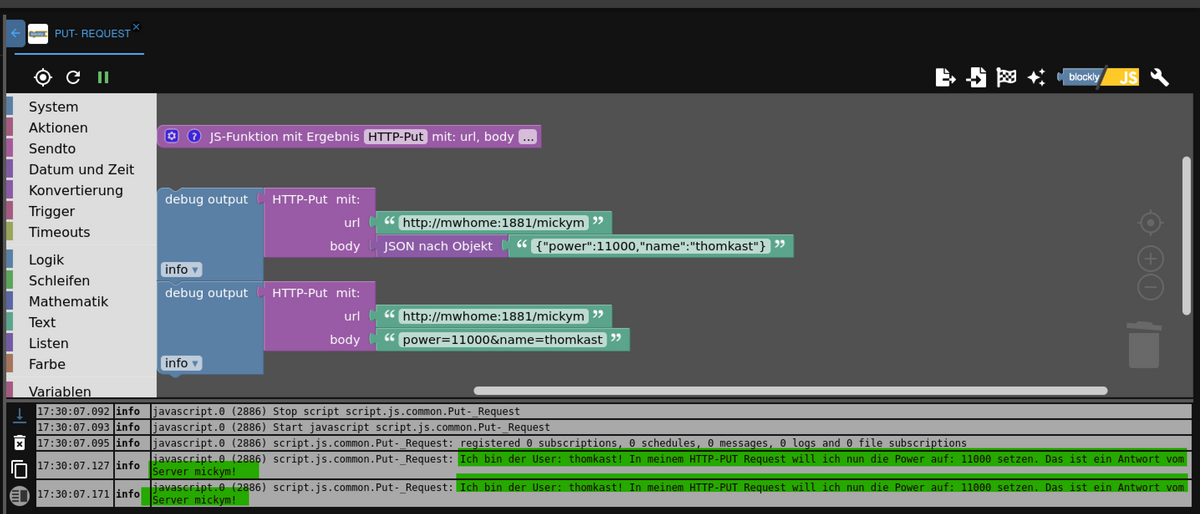Click the HTTP-Put function name field

pyautogui.click(x=395, y=136)
